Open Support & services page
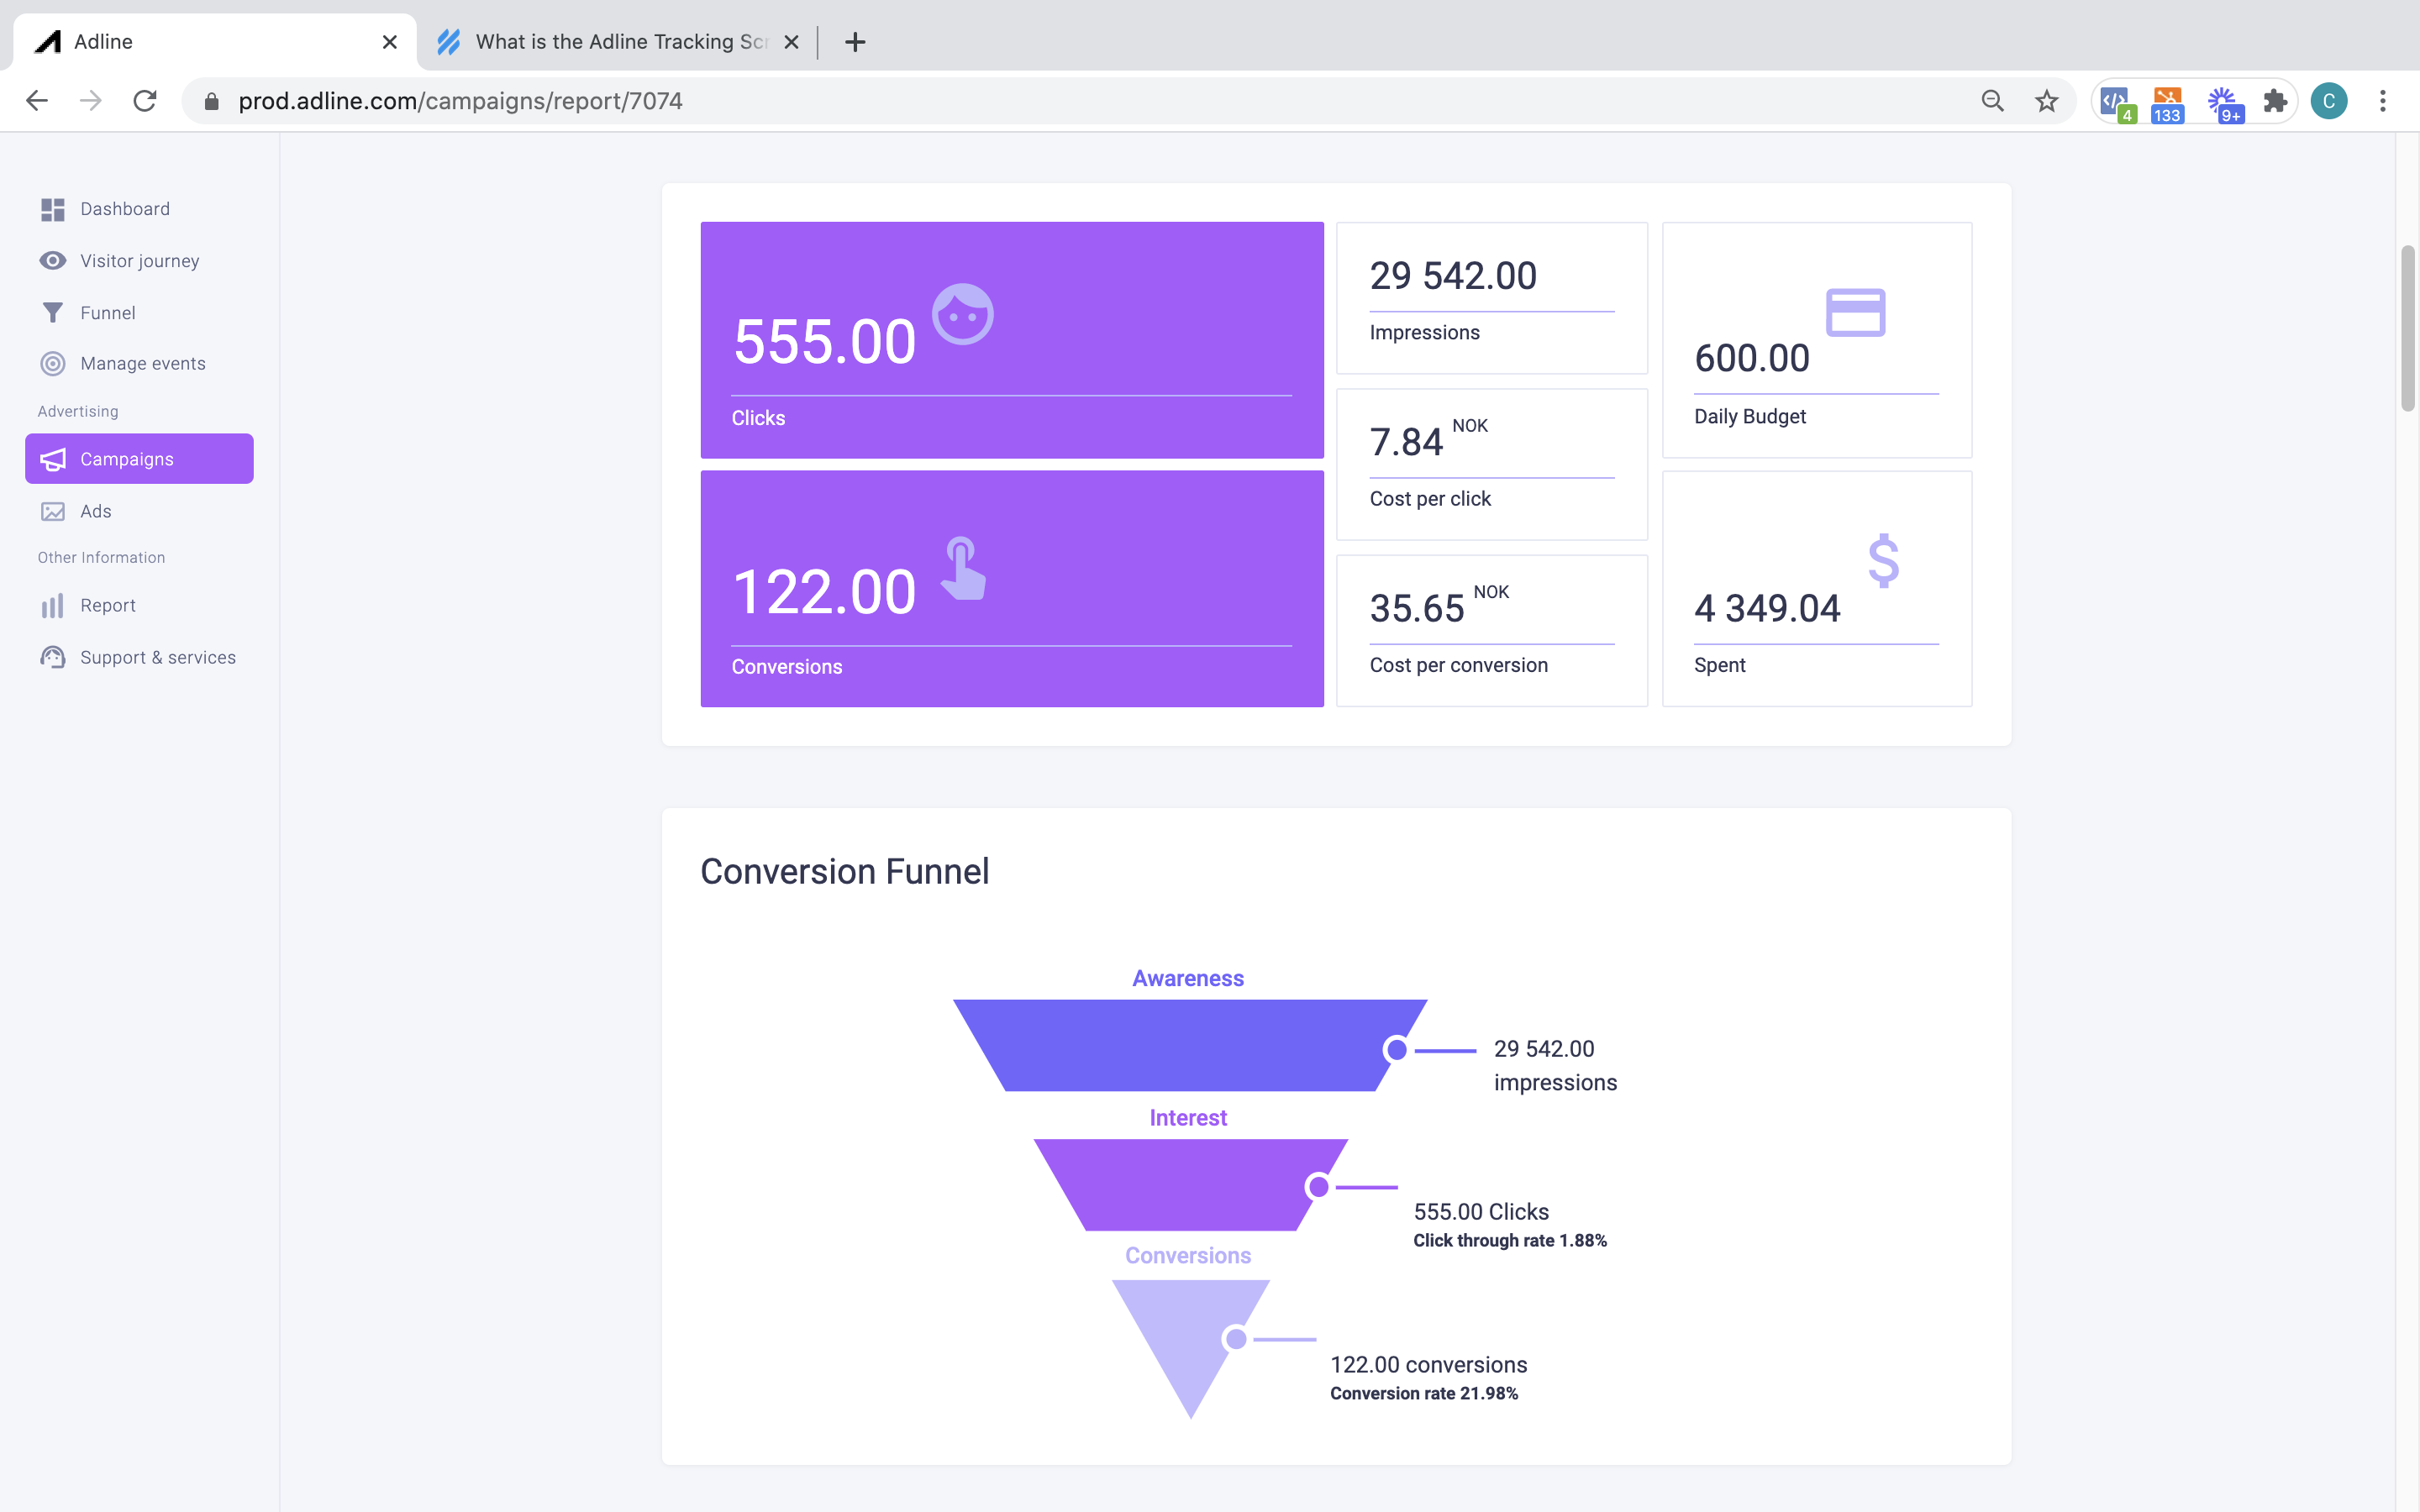This screenshot has width=2420, height=1512. (139, 657)
